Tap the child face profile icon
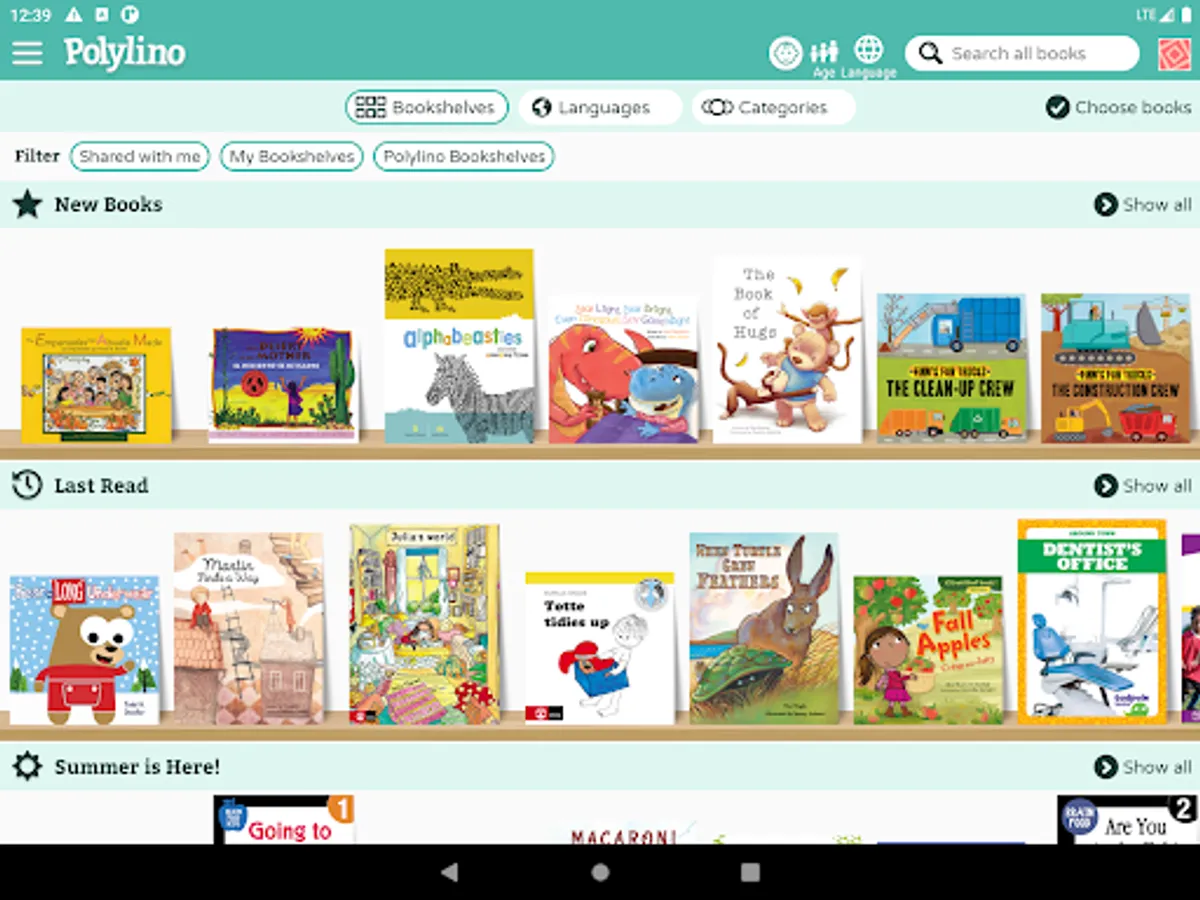 [x=786, y=53]
